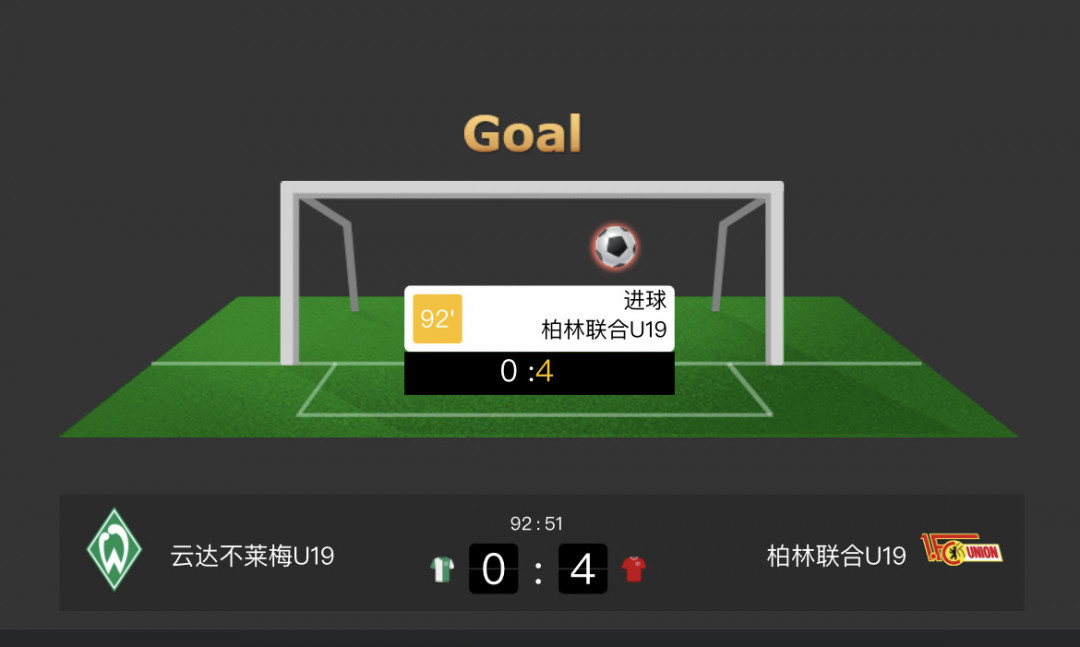Click the match clock 92:51
This screenshot has height=647, width=1080.
click(537, 524)
